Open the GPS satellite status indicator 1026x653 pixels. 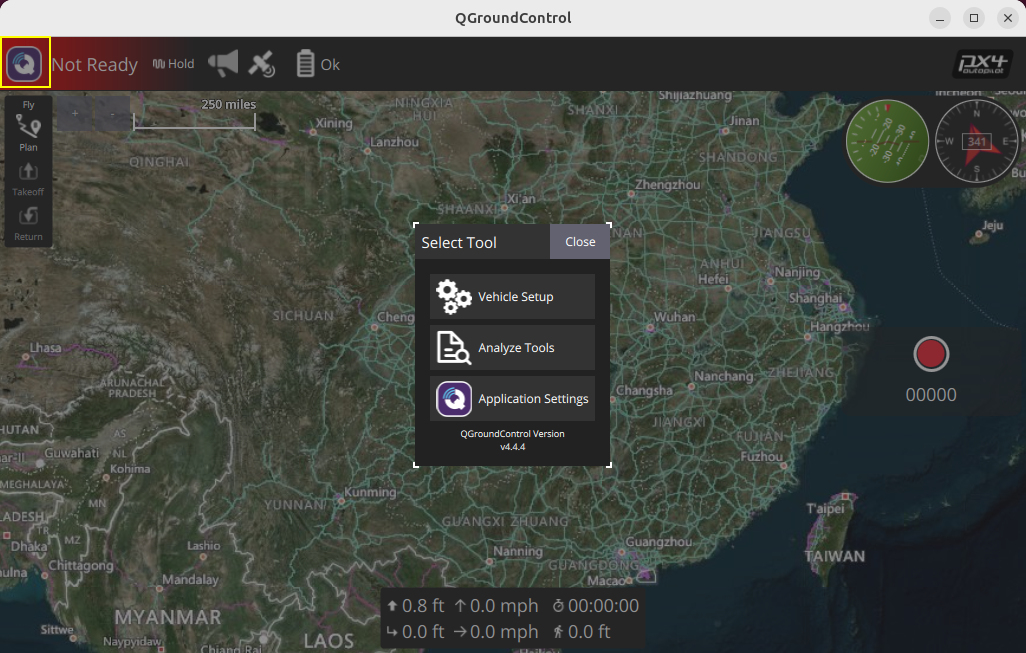pos(261,65)
